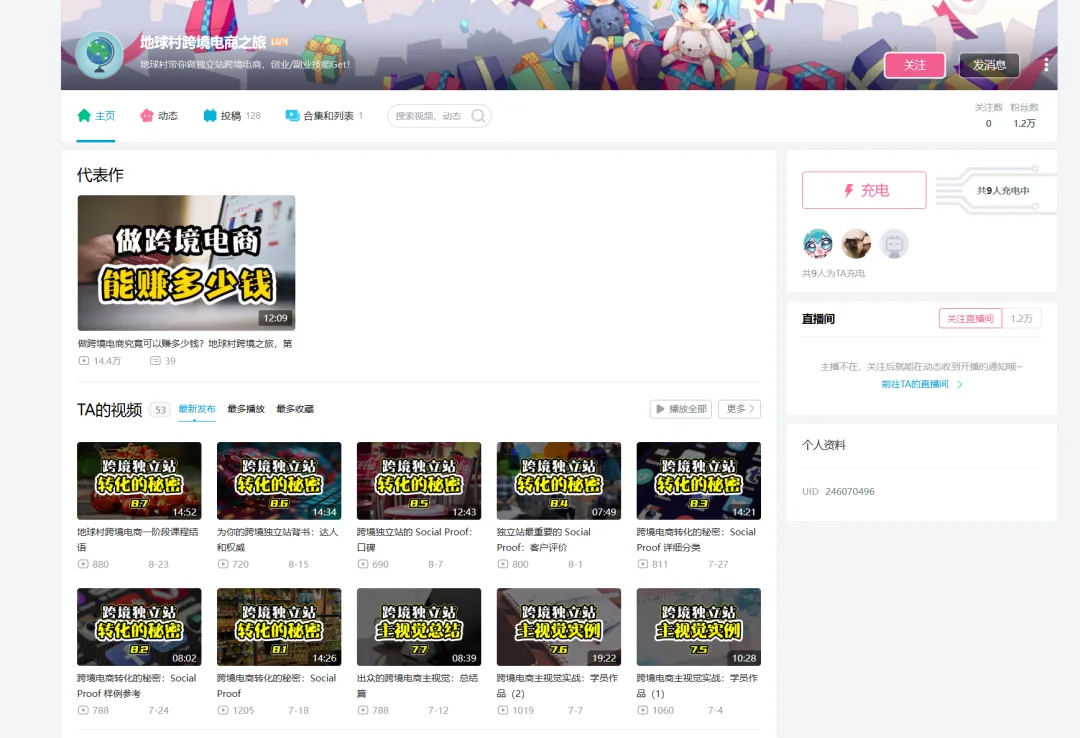
Task: Expand 更多 videos list
Action: coord(739,409)
